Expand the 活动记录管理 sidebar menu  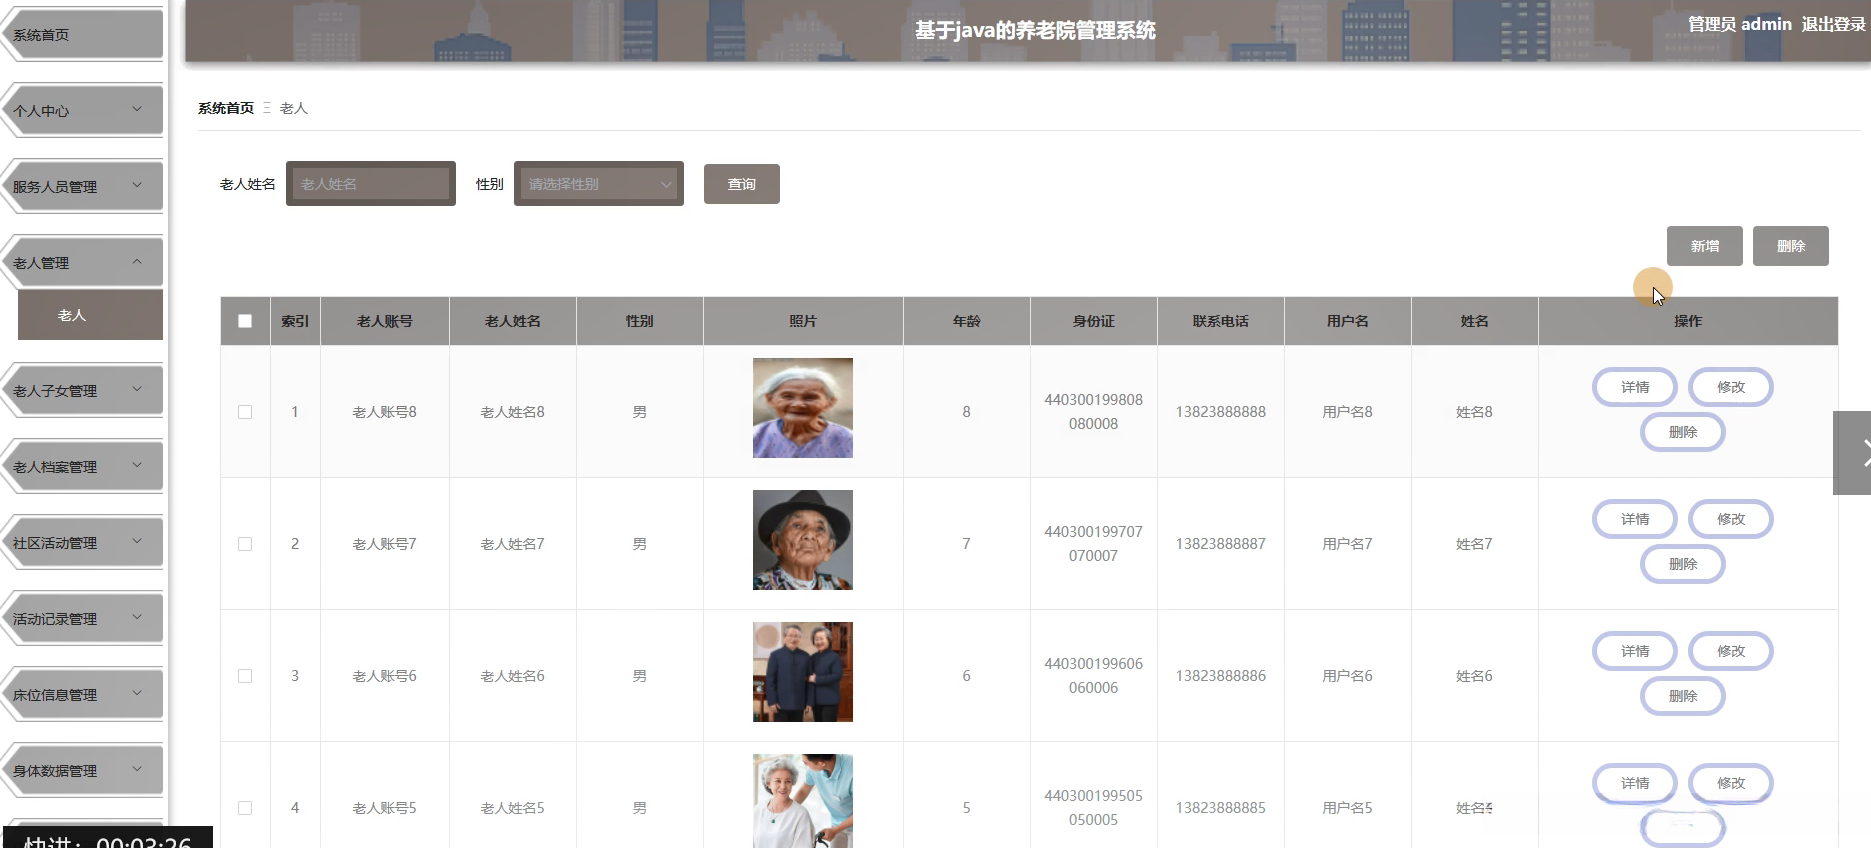83,619
